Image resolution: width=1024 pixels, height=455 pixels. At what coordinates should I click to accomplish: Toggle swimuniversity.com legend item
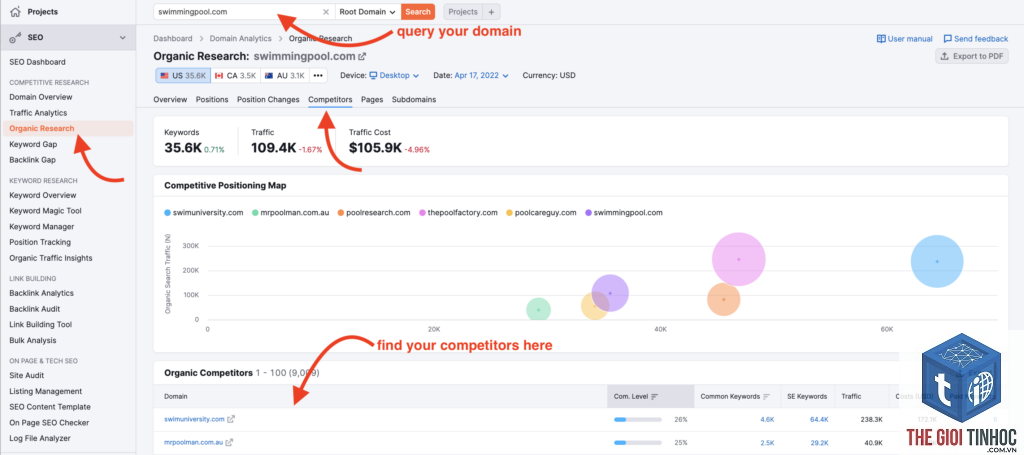[204, 213]
